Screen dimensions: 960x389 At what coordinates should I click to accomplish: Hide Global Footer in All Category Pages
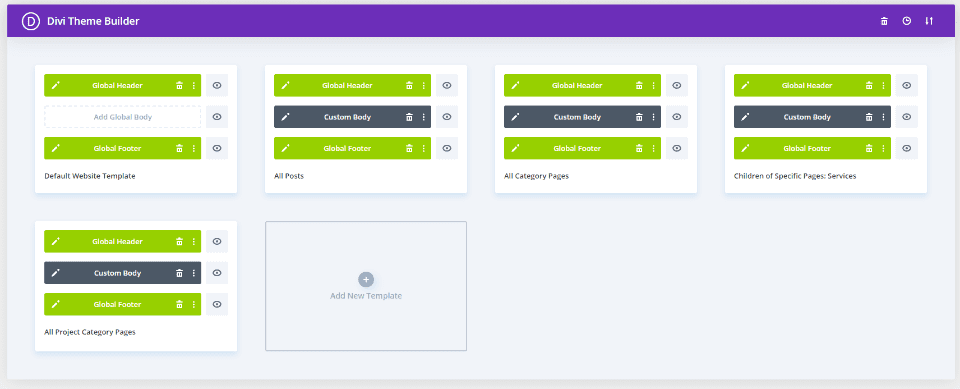677,148
